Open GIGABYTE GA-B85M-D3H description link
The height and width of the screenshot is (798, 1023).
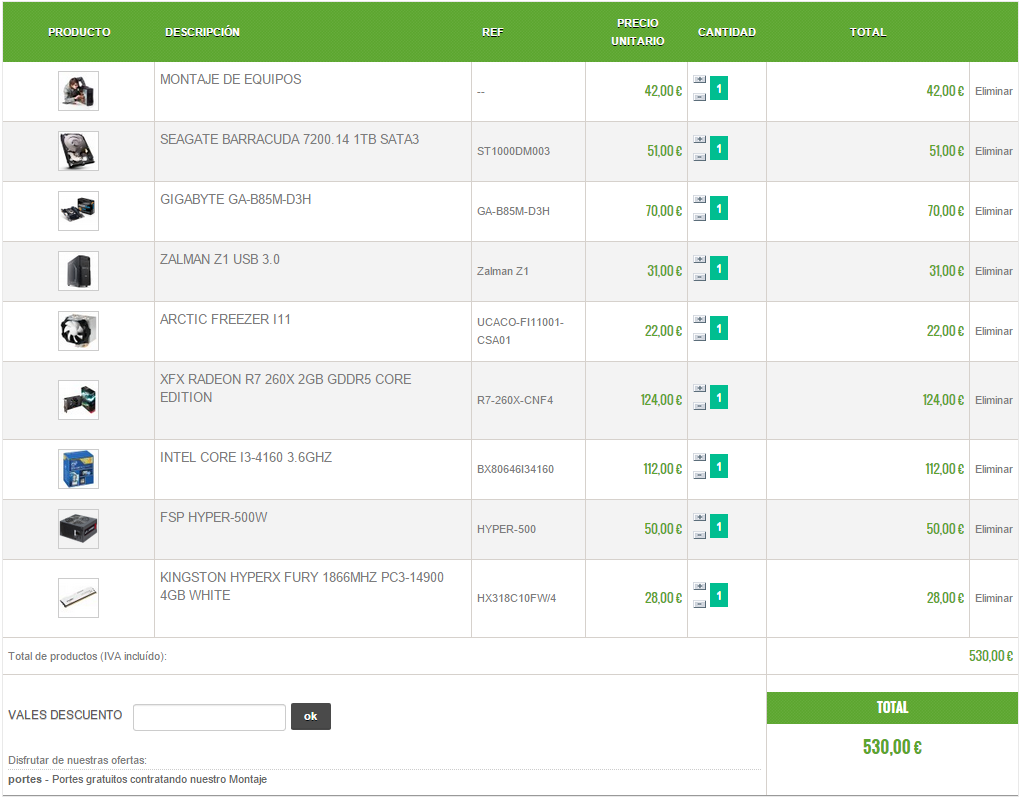click(x=236, y=200)
